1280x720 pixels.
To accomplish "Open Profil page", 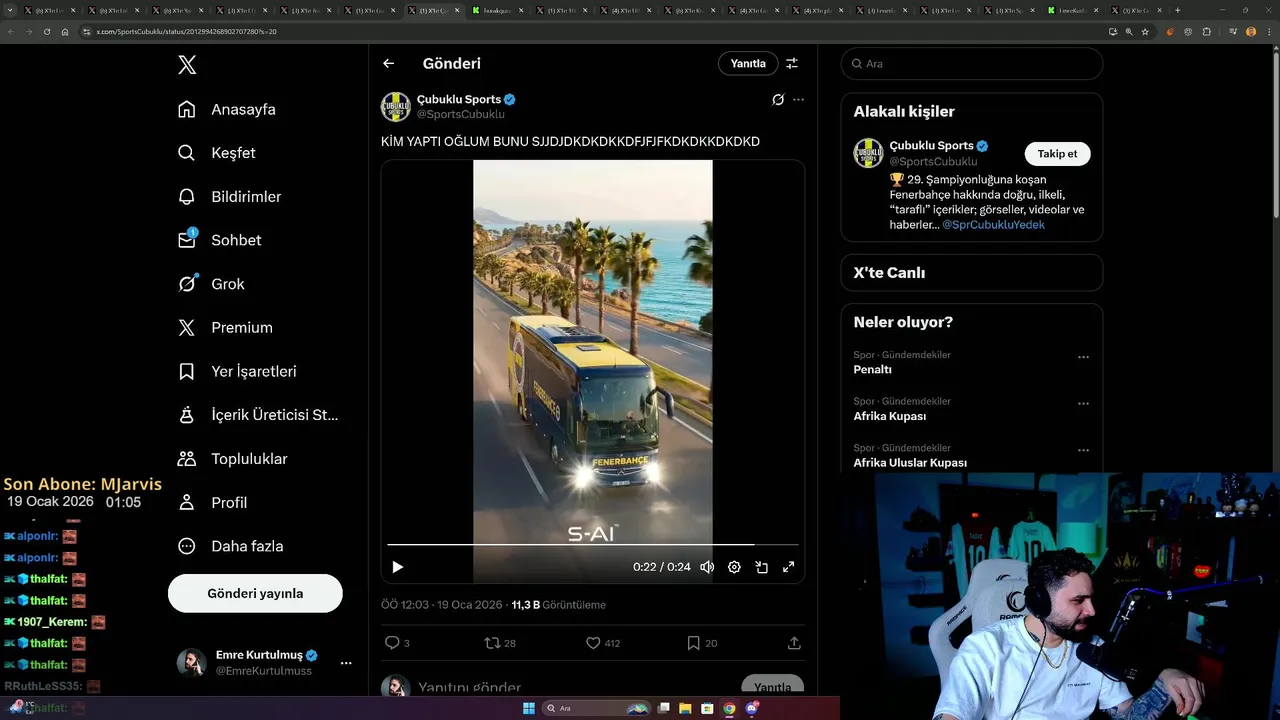I will point(212,503).
